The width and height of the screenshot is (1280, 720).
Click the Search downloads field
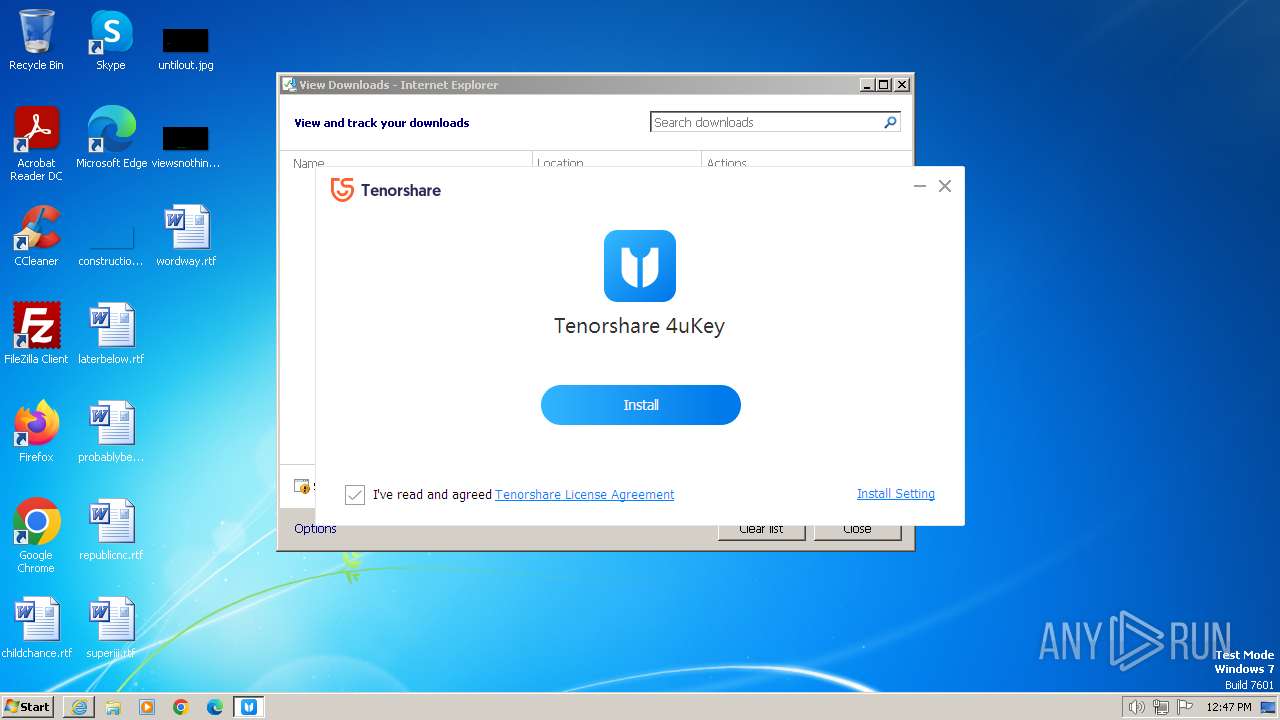click(766, 122)
